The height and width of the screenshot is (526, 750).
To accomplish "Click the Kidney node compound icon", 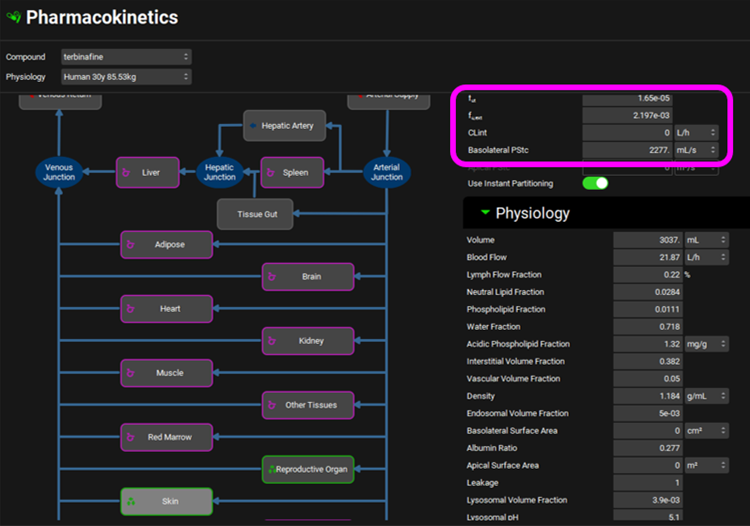I will point(273,341).
